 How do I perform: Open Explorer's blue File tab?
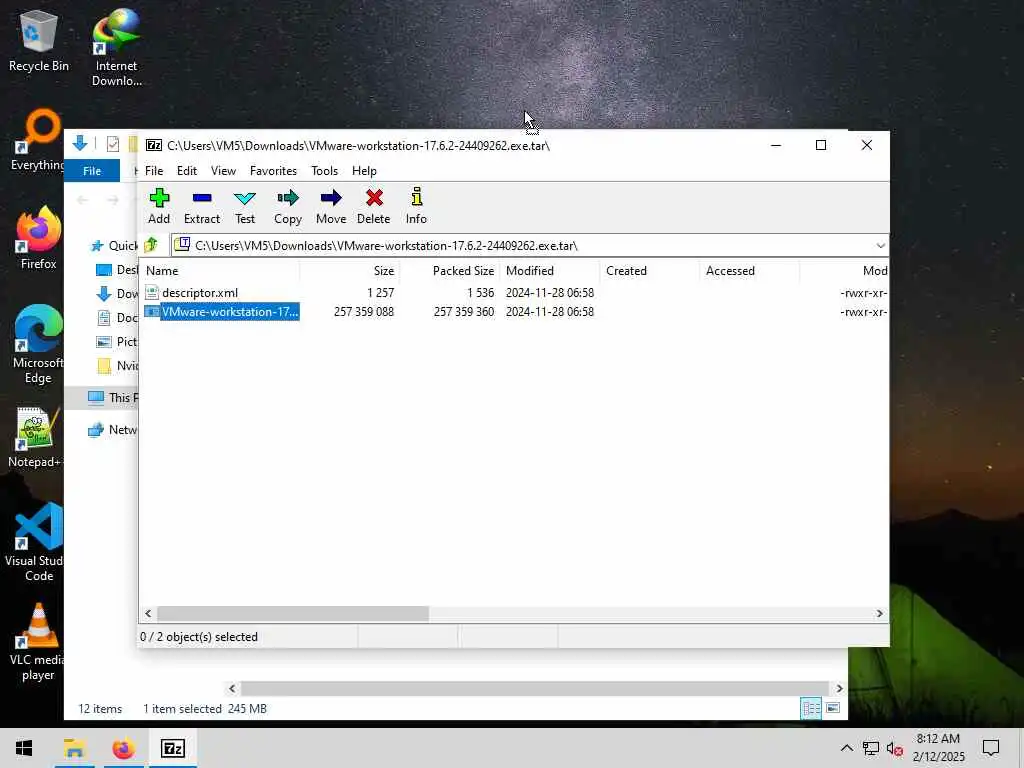pos(92,170)
